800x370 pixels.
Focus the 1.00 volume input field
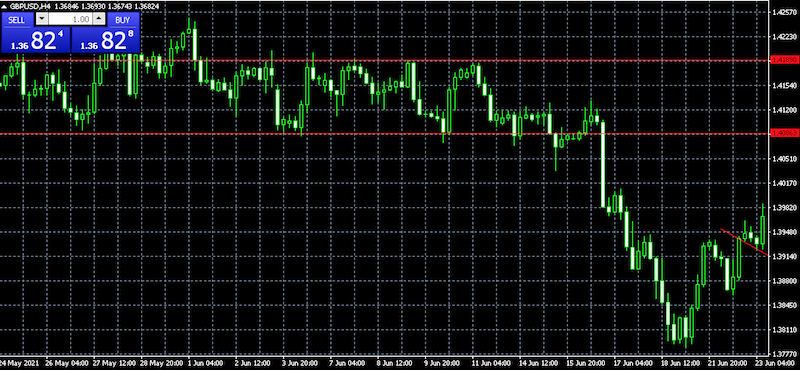pos(70,19)
